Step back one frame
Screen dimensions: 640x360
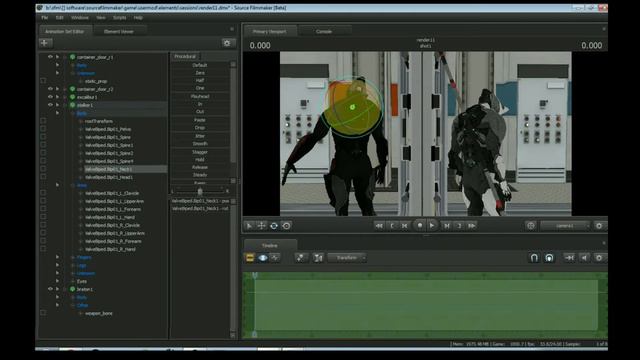click(x=404, y=226)
